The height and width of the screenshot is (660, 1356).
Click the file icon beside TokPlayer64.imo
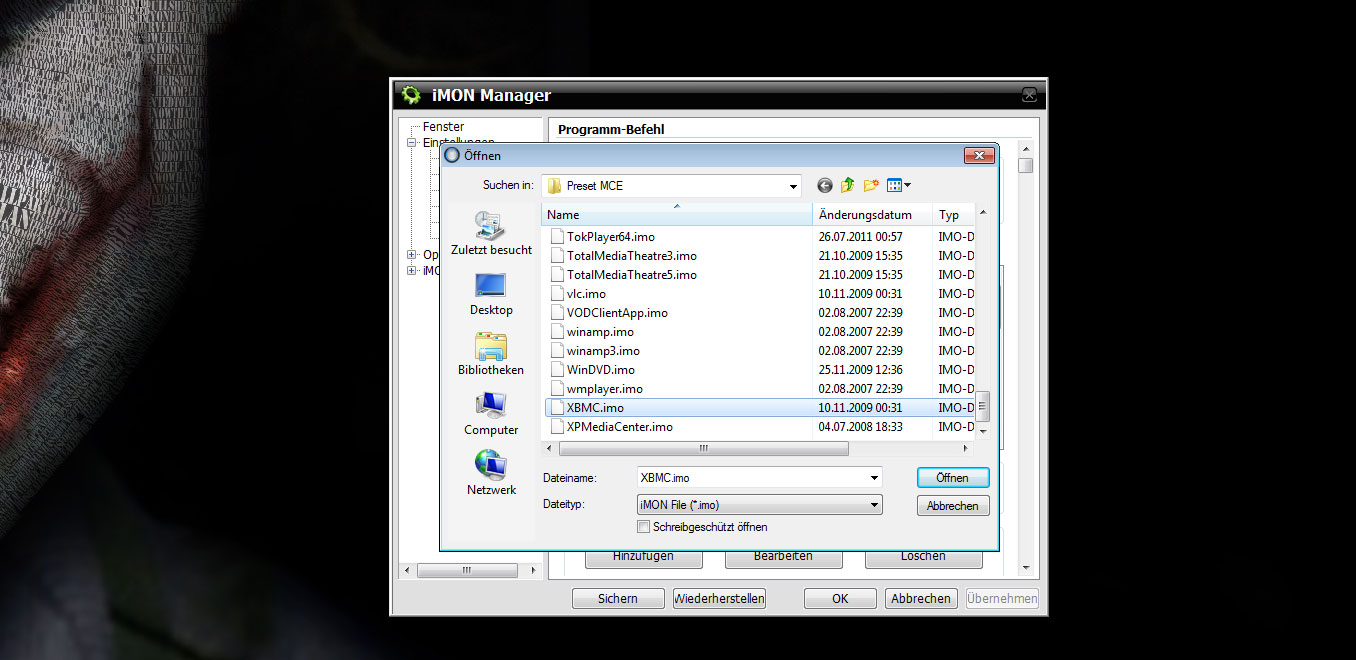(558, 237)
